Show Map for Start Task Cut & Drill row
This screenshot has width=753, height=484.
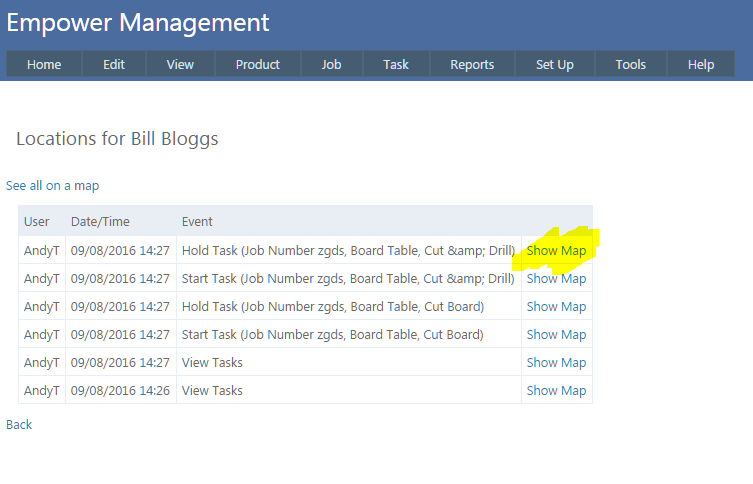(x=556, y=279)
